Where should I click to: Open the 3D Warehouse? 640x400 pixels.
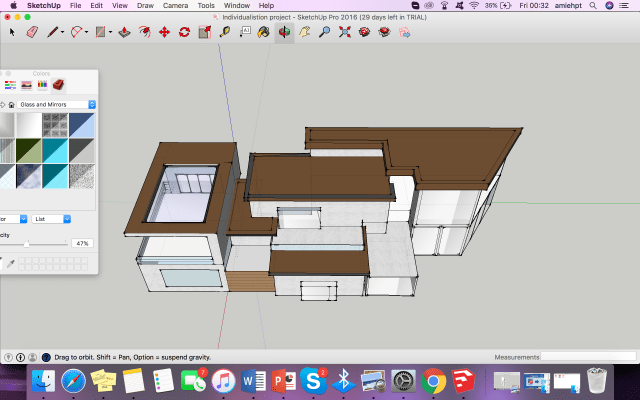[364, 32]
